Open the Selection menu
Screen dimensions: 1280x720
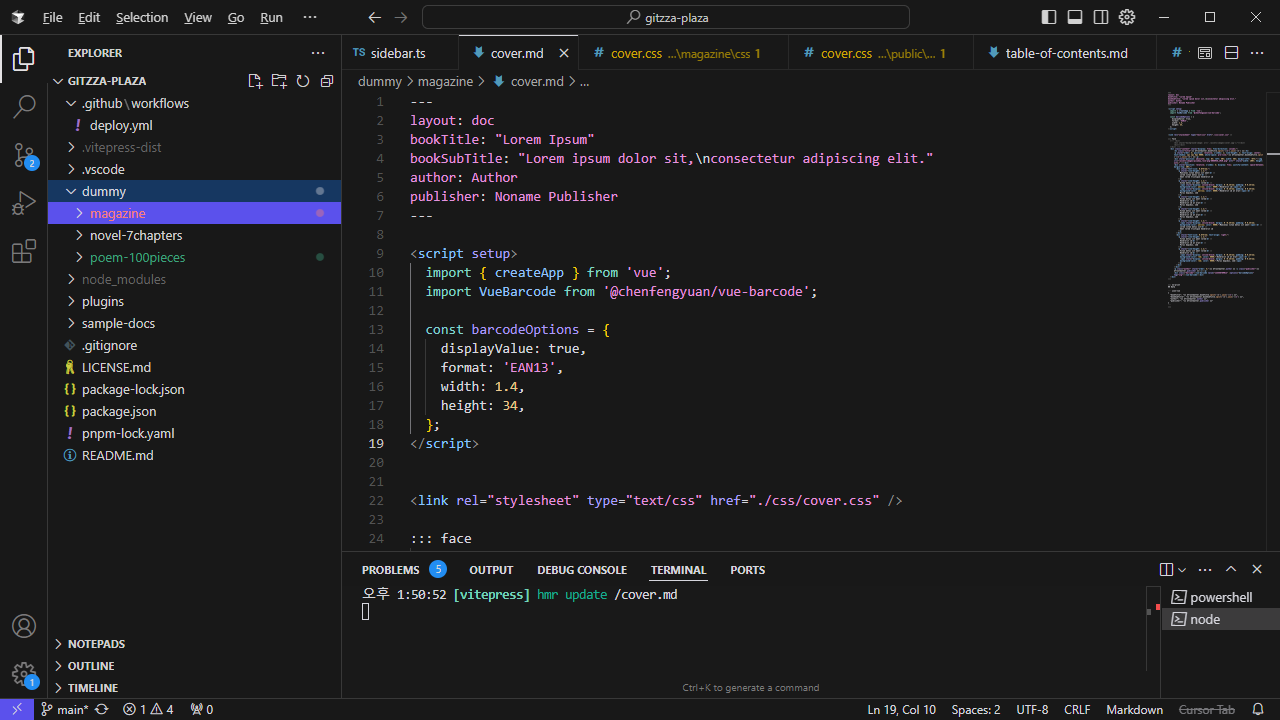(x=142, y=18)
